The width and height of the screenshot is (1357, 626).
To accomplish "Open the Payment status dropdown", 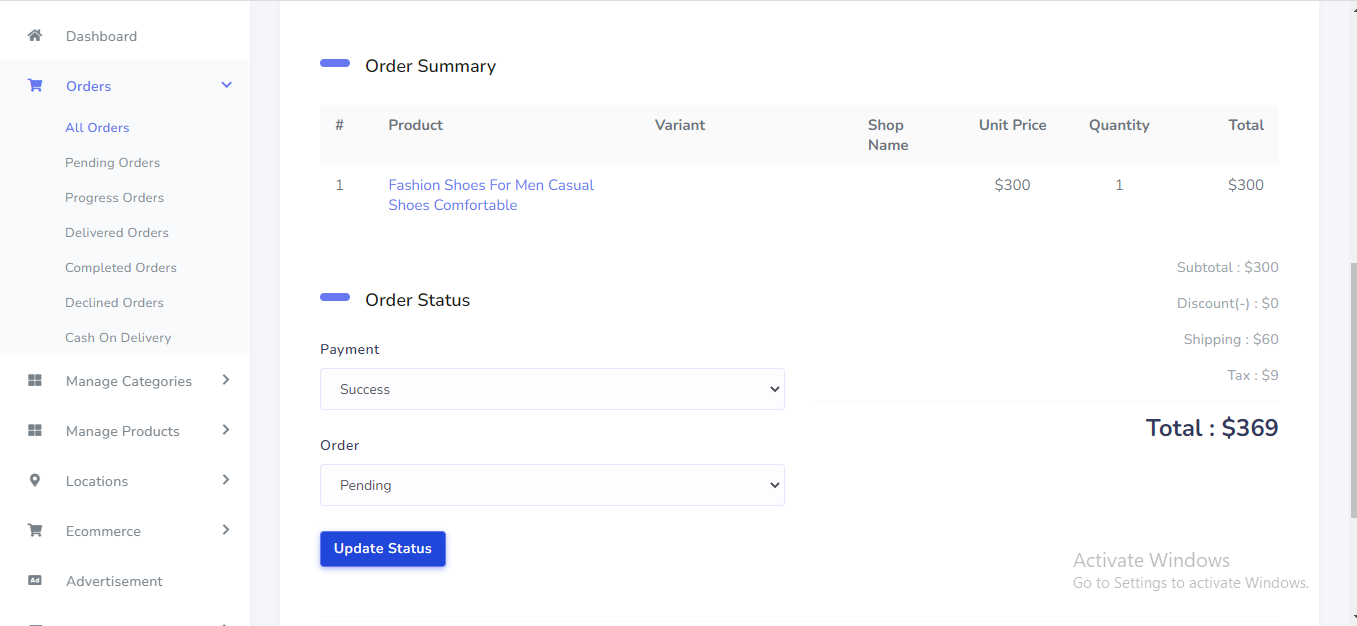I will point(552,389).
